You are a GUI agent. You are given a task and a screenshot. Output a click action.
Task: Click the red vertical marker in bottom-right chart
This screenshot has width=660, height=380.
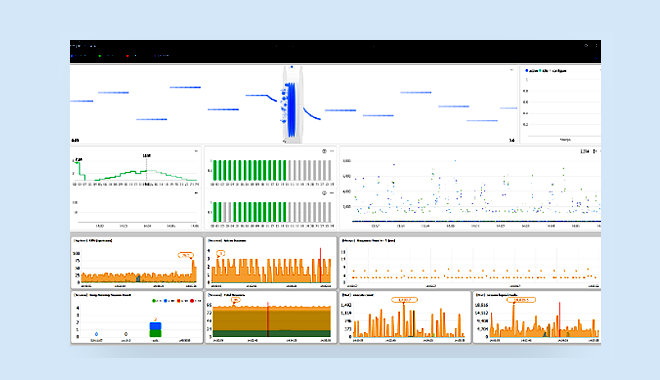559,319
